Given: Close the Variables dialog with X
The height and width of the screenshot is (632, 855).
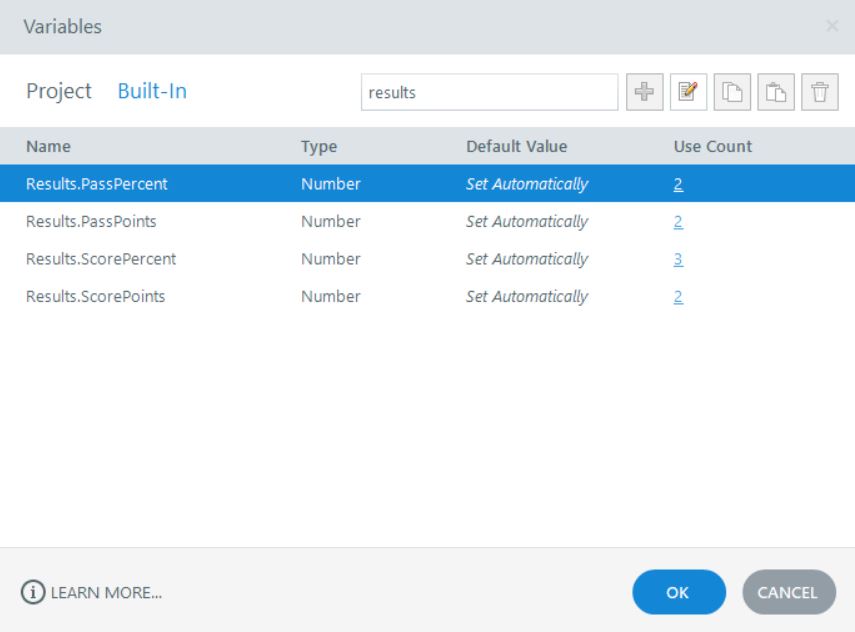Looking at the screenshot, I should [x=832, y=27].
